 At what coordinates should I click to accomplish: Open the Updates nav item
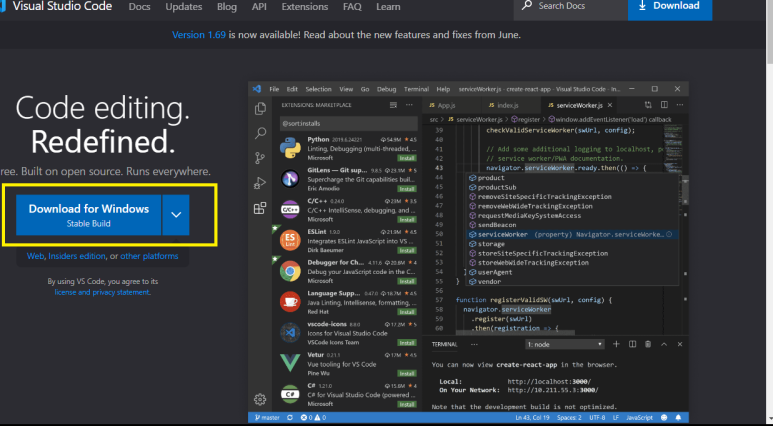click(184, 7)
